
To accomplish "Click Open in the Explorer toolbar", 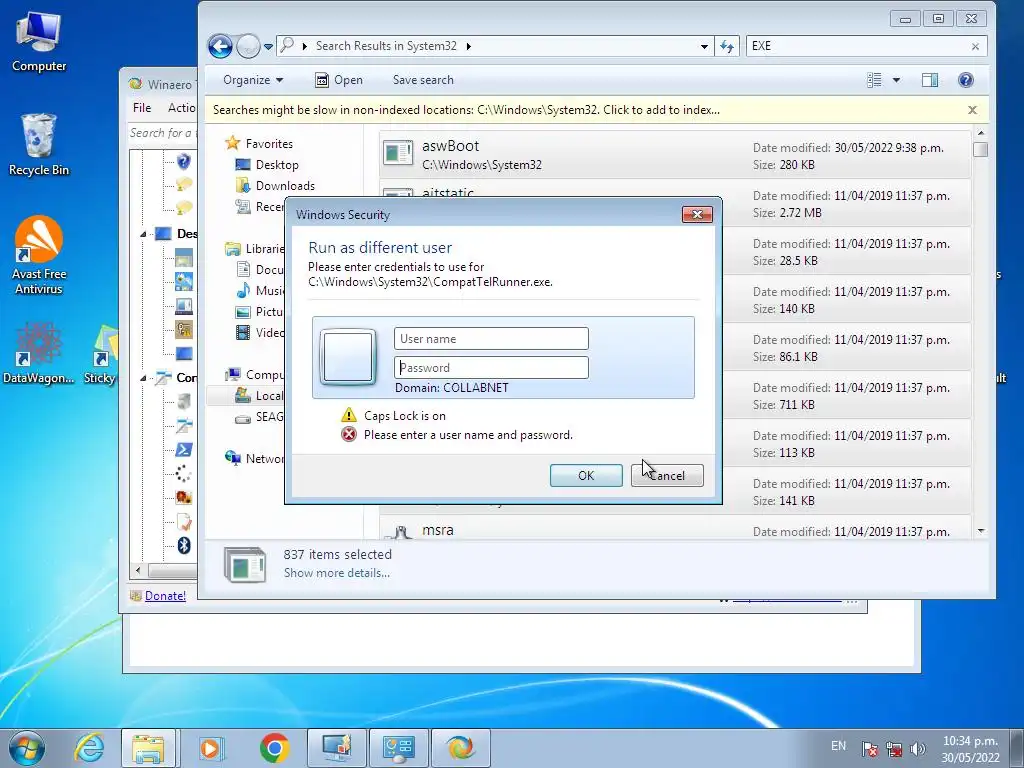I will [x=339, y=80].
